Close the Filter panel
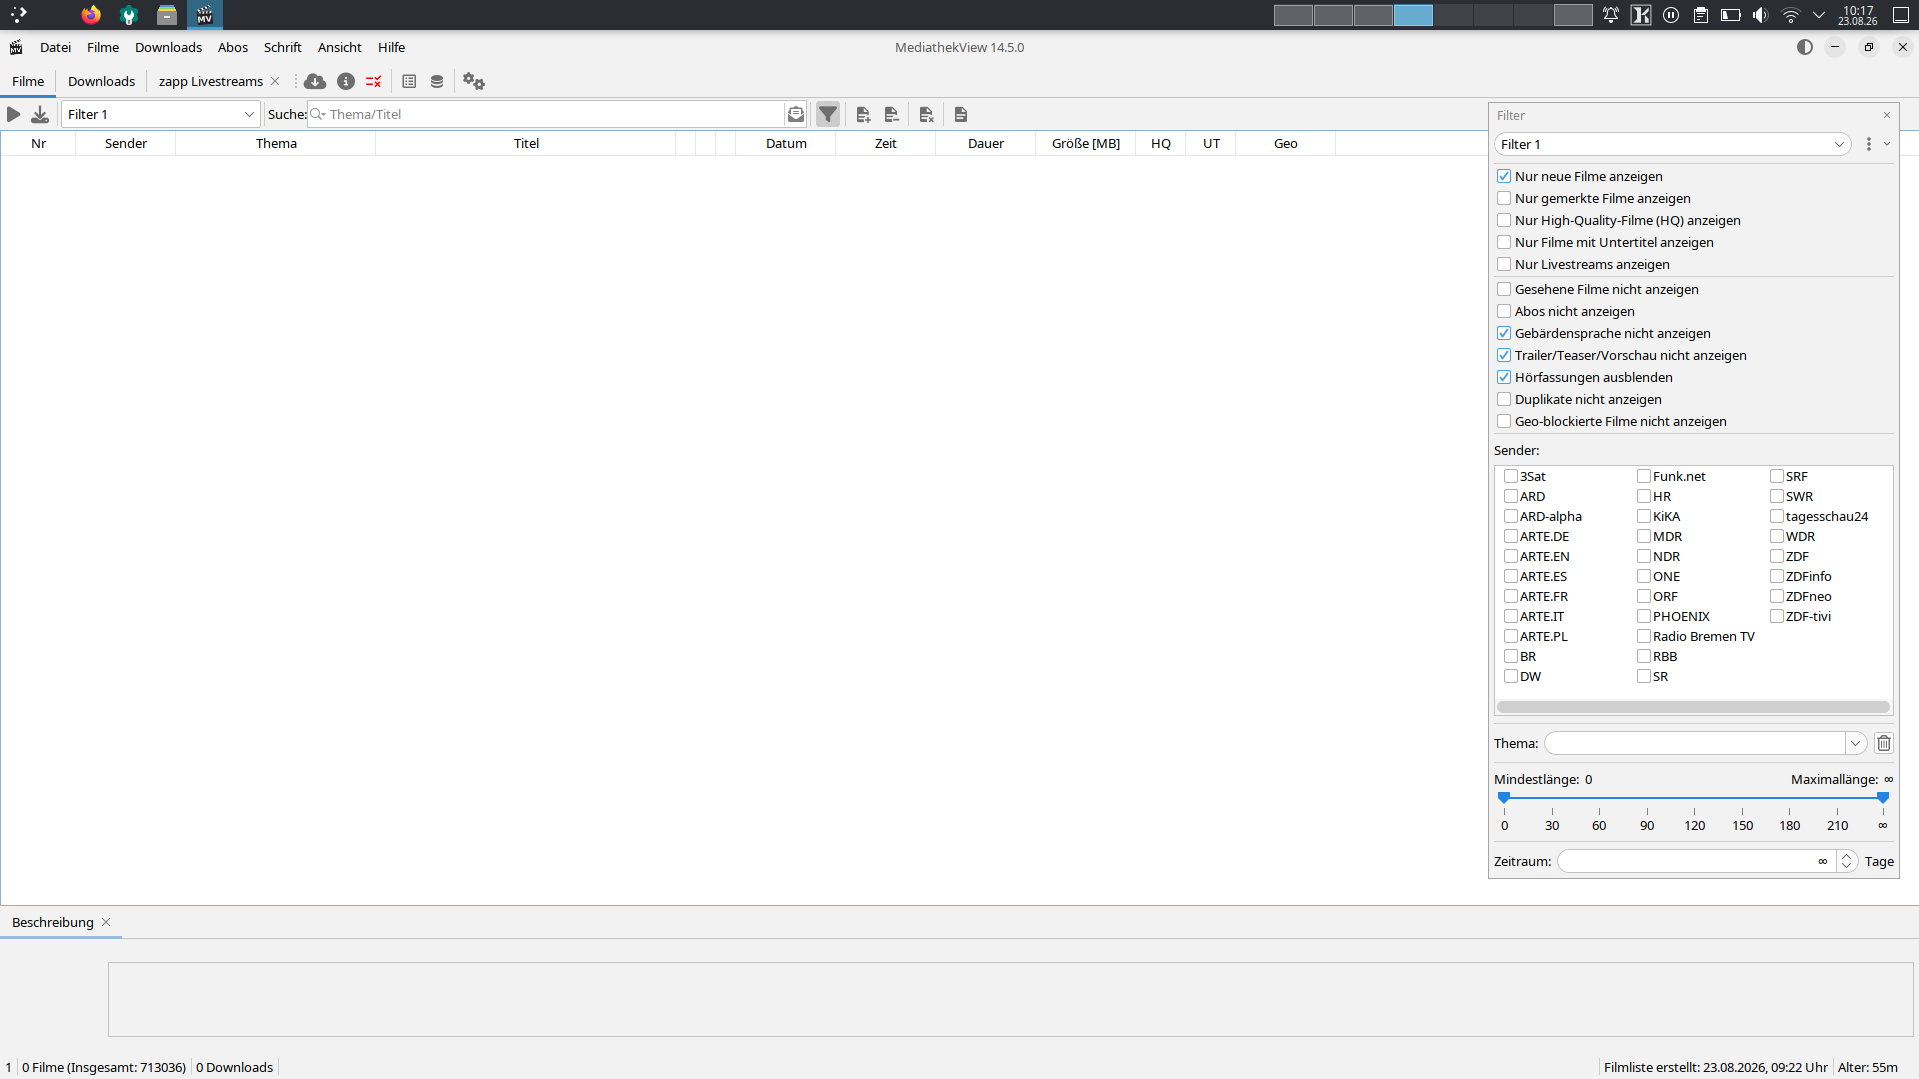Image resolution: width=1919 pixels, height=1079 pixels. pyautogui.click(x=1887, y=115)
